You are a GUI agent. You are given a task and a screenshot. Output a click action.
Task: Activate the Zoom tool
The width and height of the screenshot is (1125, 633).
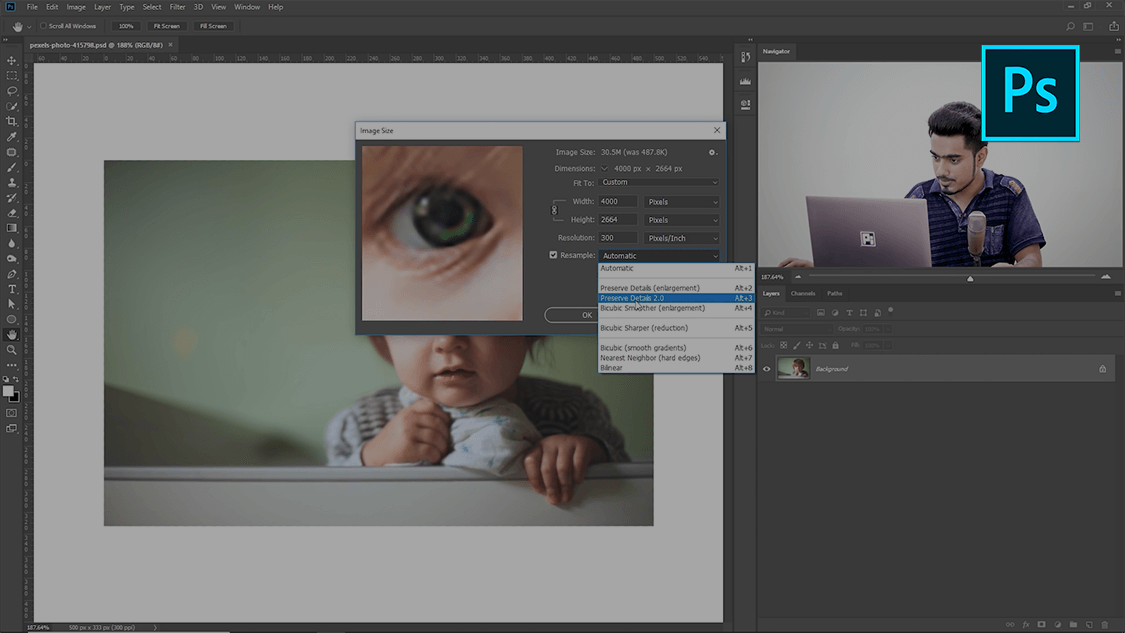(12, 350)
